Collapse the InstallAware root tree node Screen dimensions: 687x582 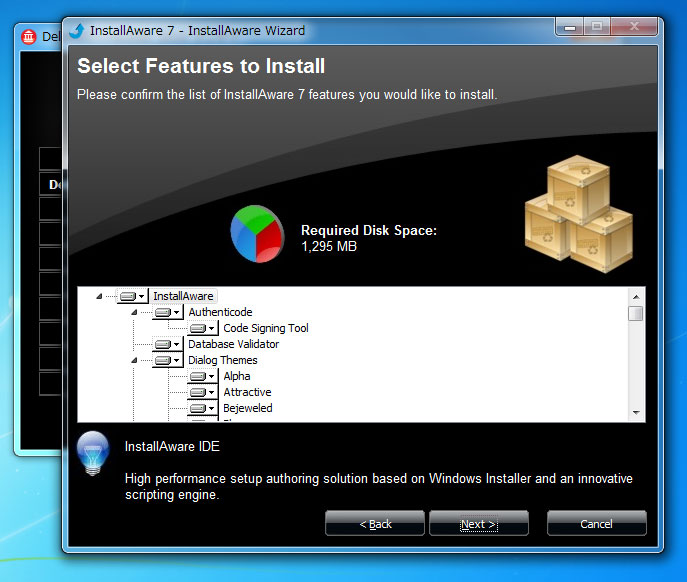point(99,297)
